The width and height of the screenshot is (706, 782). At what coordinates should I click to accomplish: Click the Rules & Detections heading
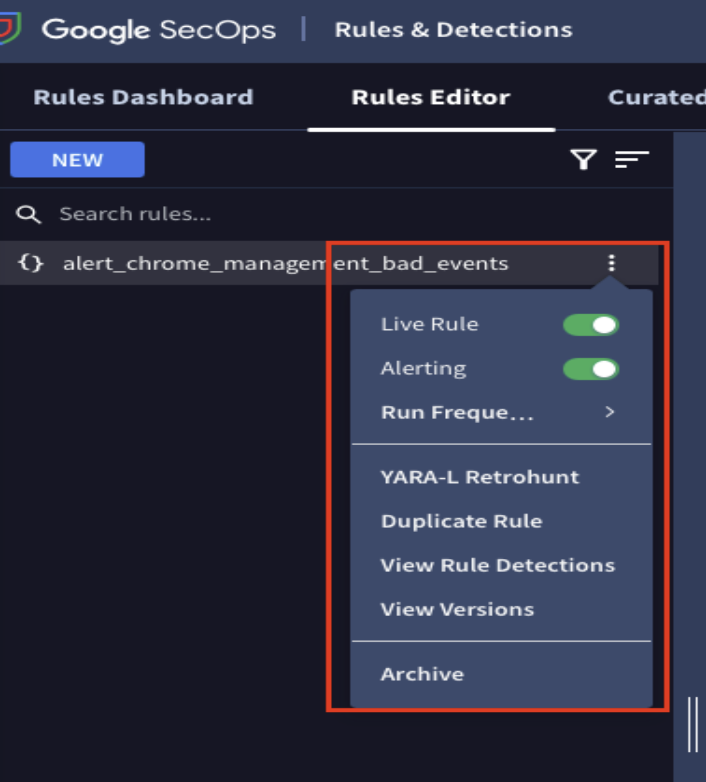coord(453,30)
